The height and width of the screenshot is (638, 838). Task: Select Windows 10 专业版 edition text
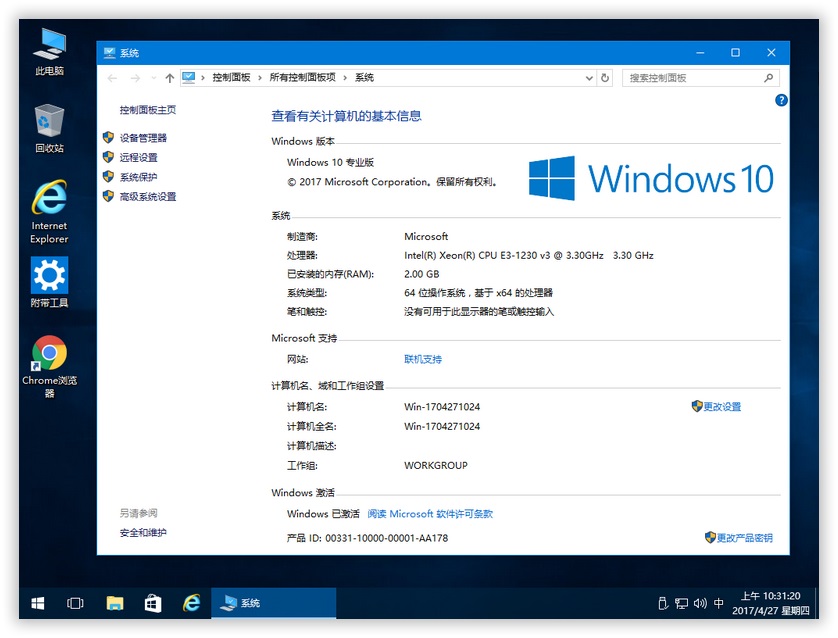[x=330, y=162]
